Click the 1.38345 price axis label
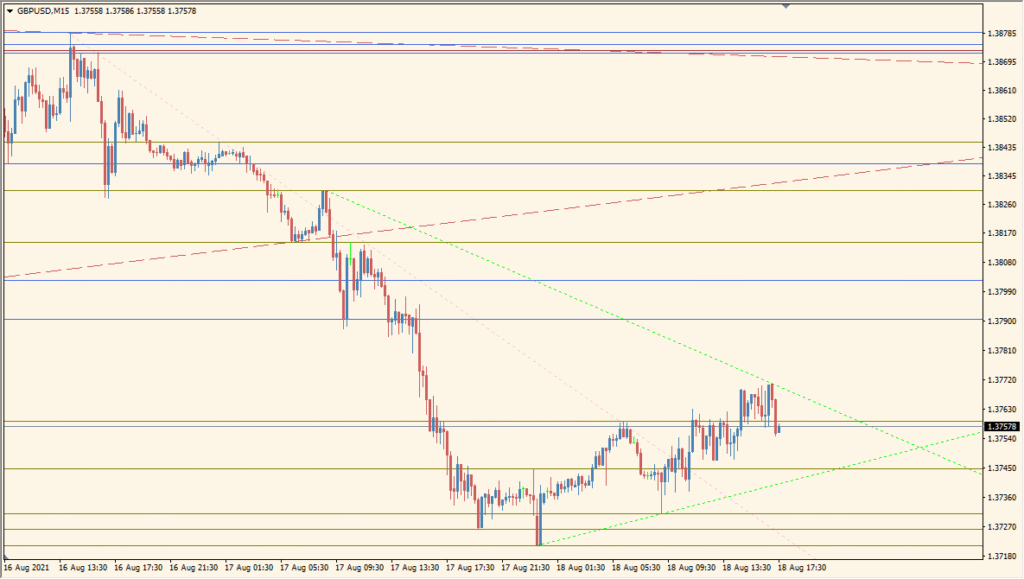 click(x=1002, y=176)
